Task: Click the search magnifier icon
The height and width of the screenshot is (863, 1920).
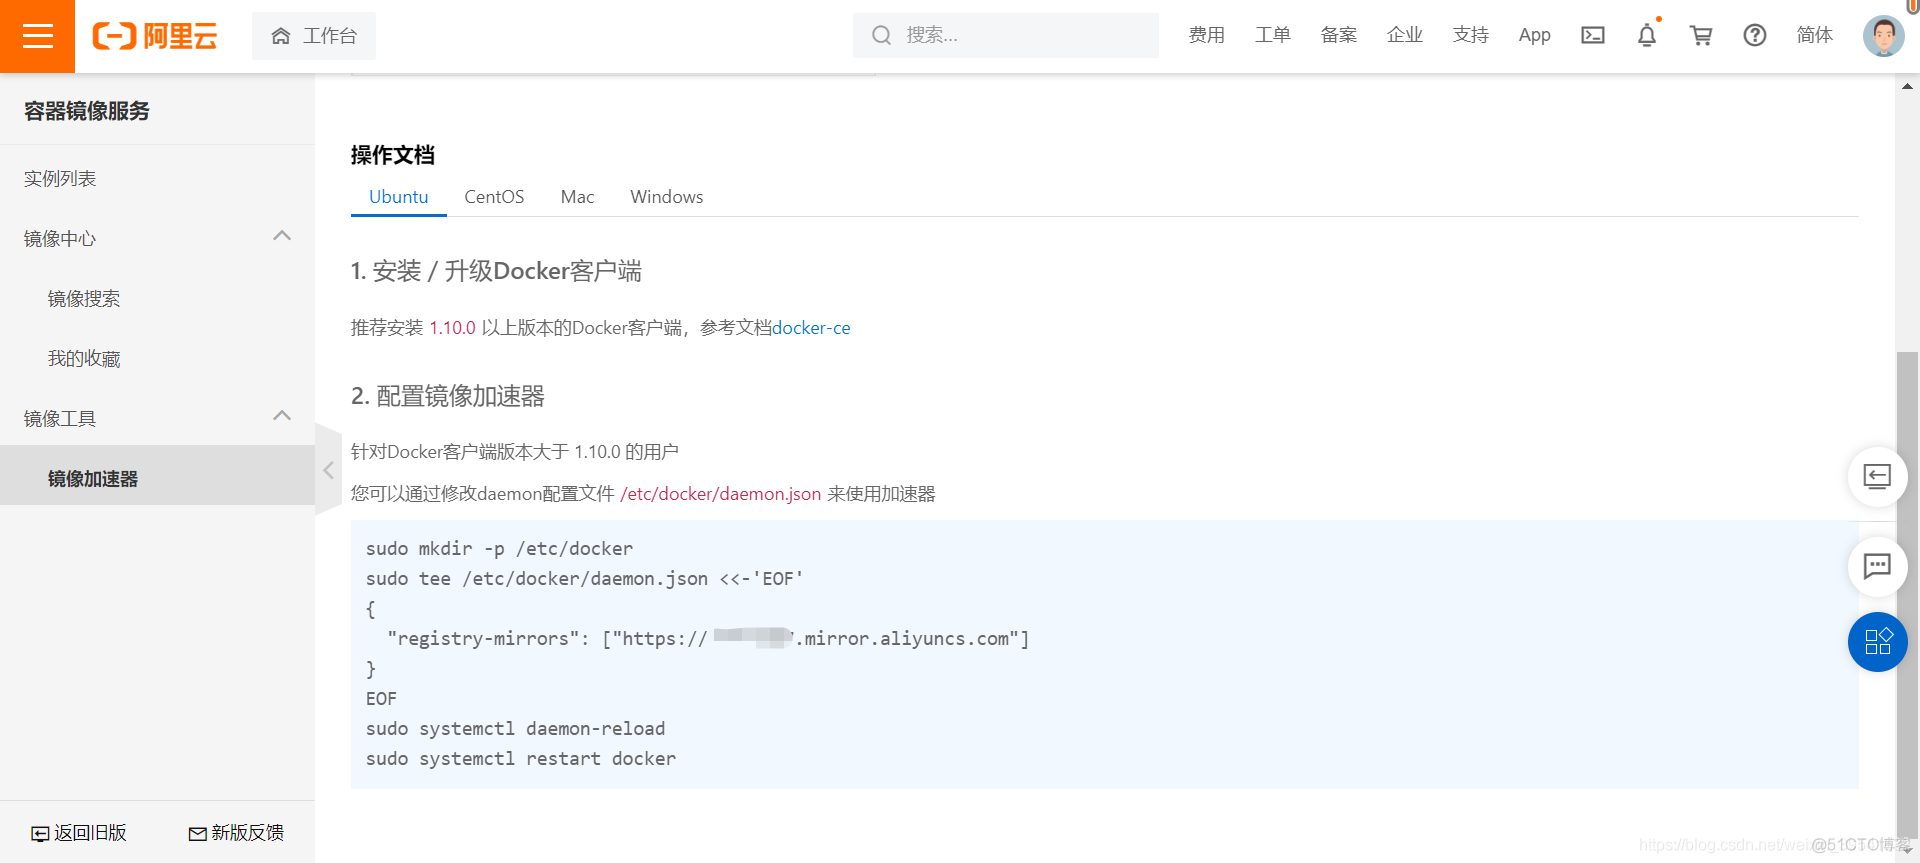Action: click(881, 35)
